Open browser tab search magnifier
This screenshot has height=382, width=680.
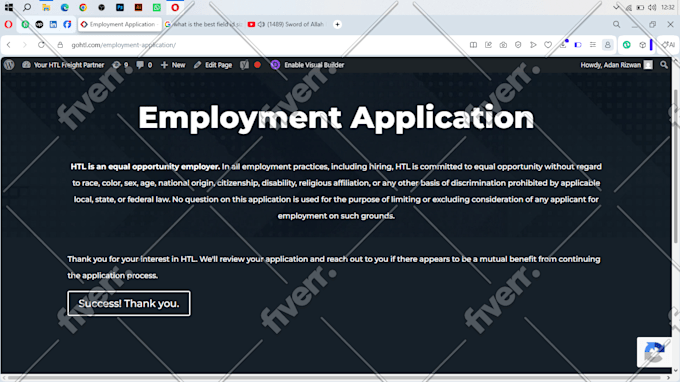coord(616,24)
